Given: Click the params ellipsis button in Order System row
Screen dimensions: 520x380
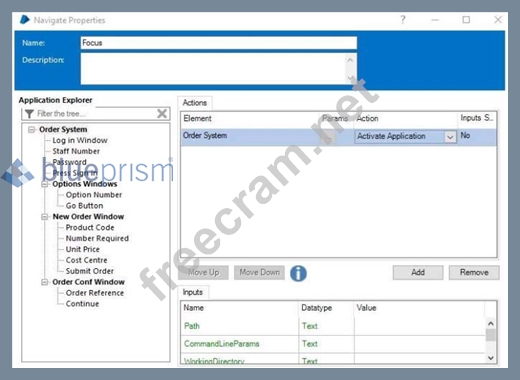Looking at the screenshot, I should pyautogui.click(x=329, y=137).
